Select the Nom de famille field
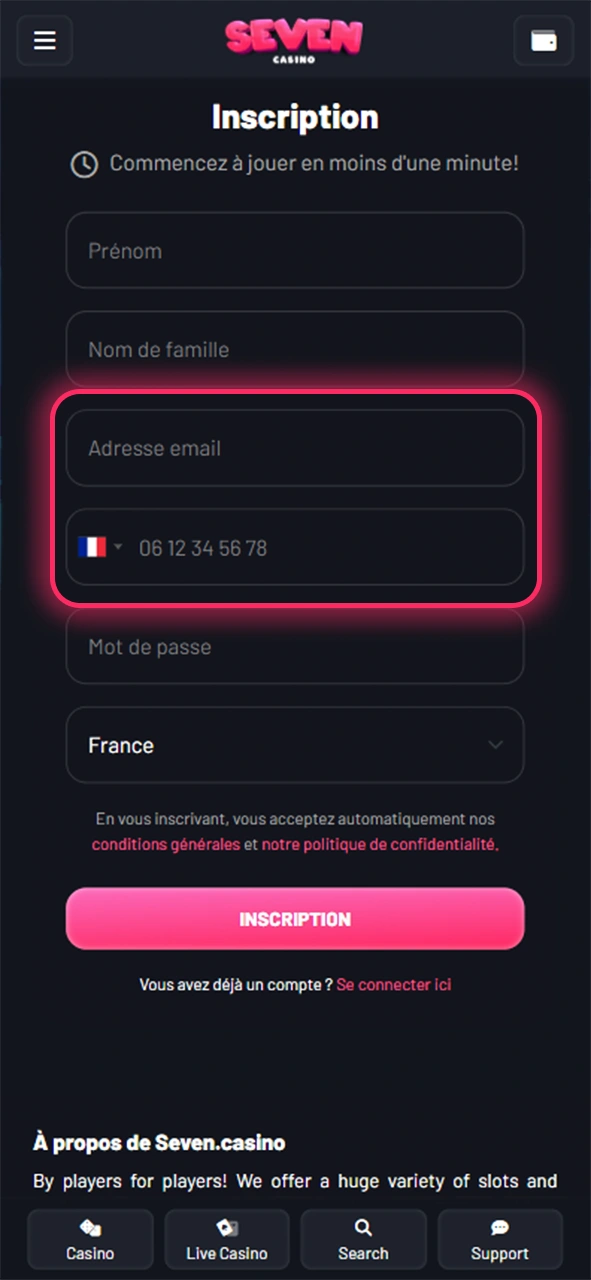 294,349
